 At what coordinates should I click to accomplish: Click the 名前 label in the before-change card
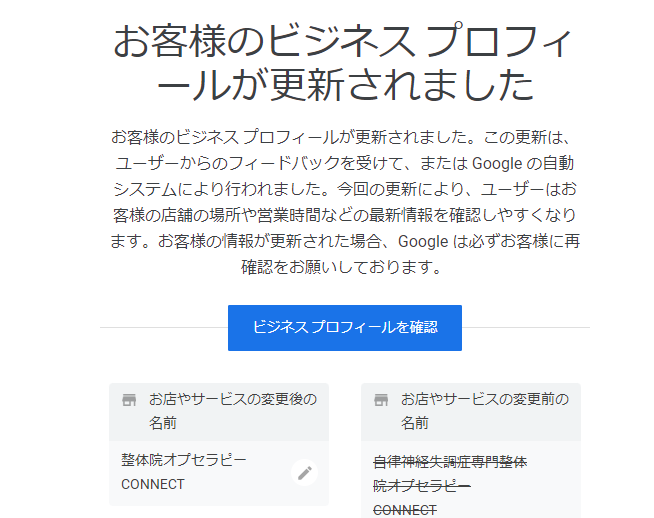[415, 423]
